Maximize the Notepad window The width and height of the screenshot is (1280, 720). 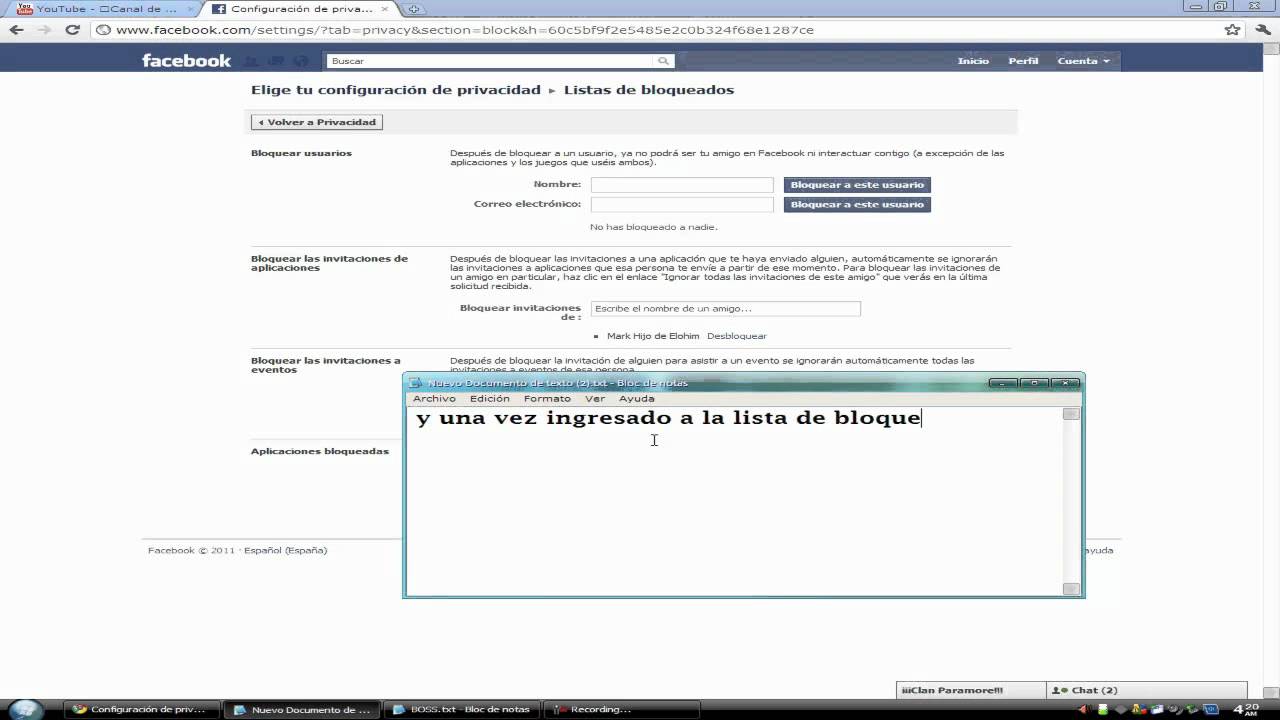[1034, 383]
